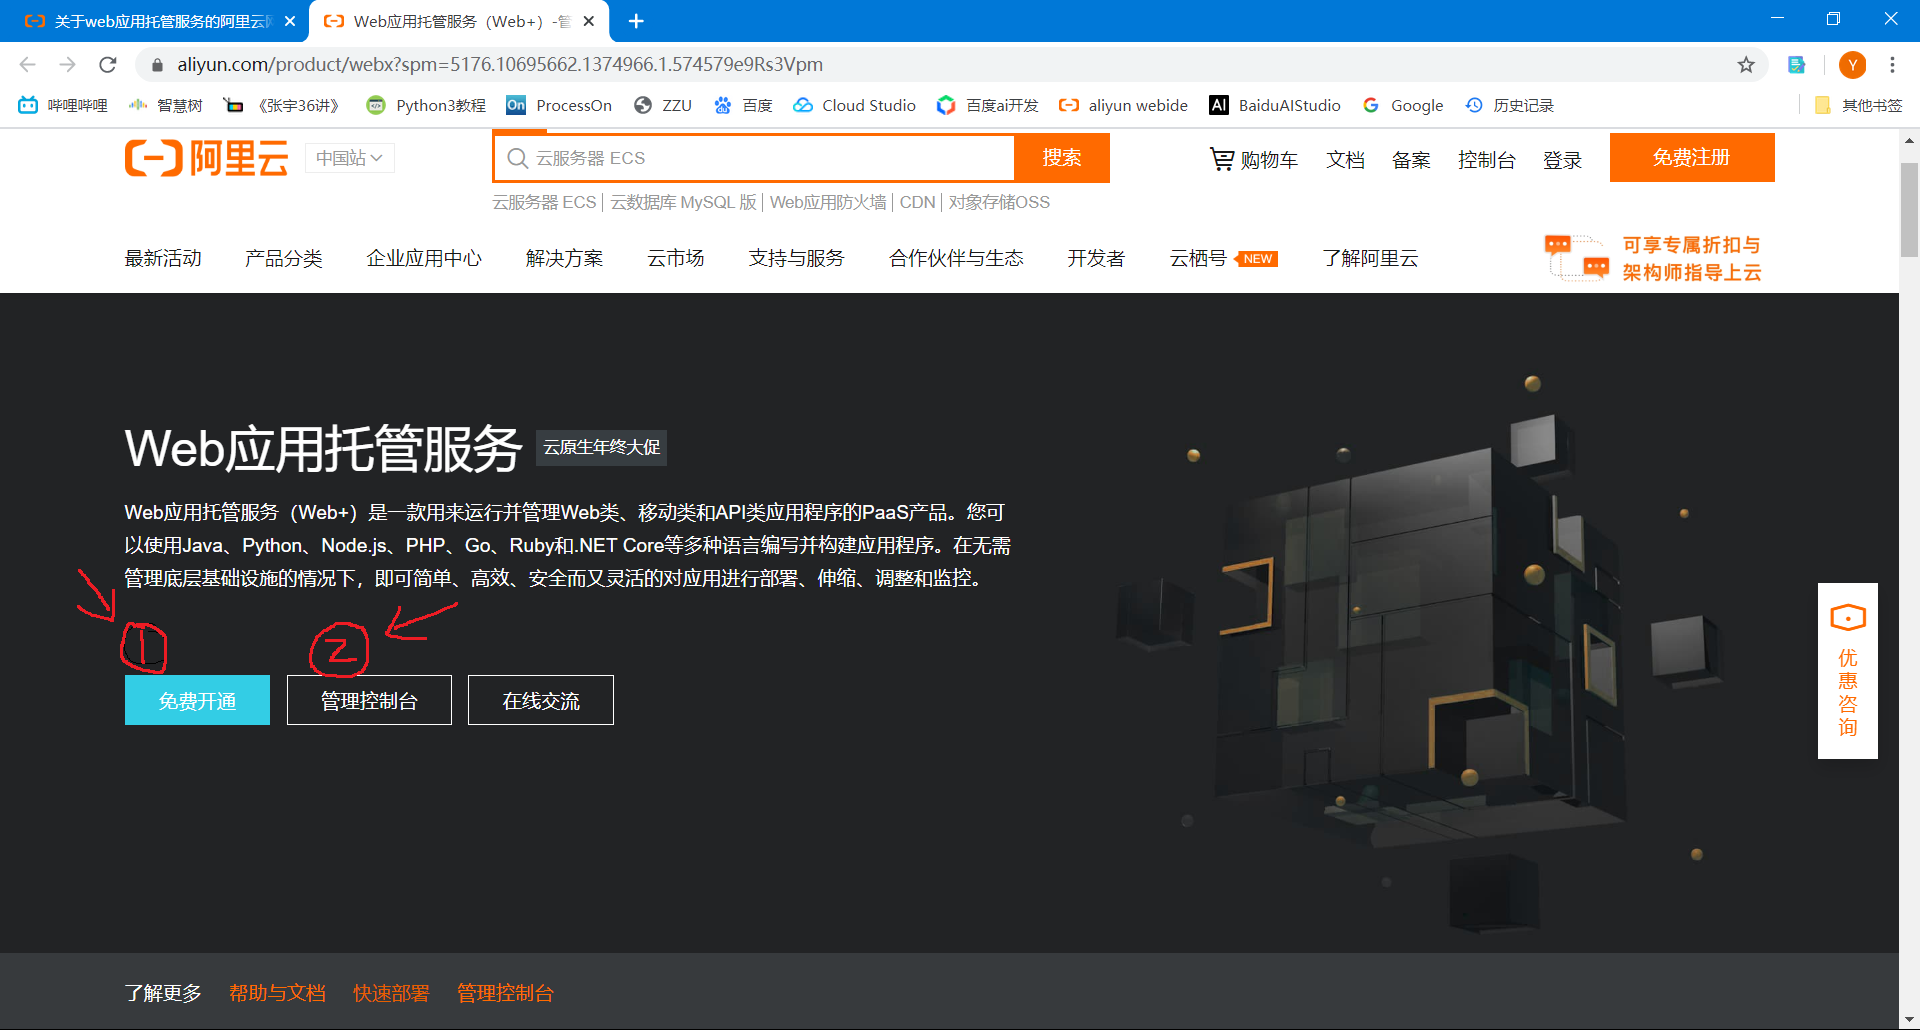Open the 购物车 shopping cart
The height and width of the screenshot is (1030, 1920).
pos(1254,160)
